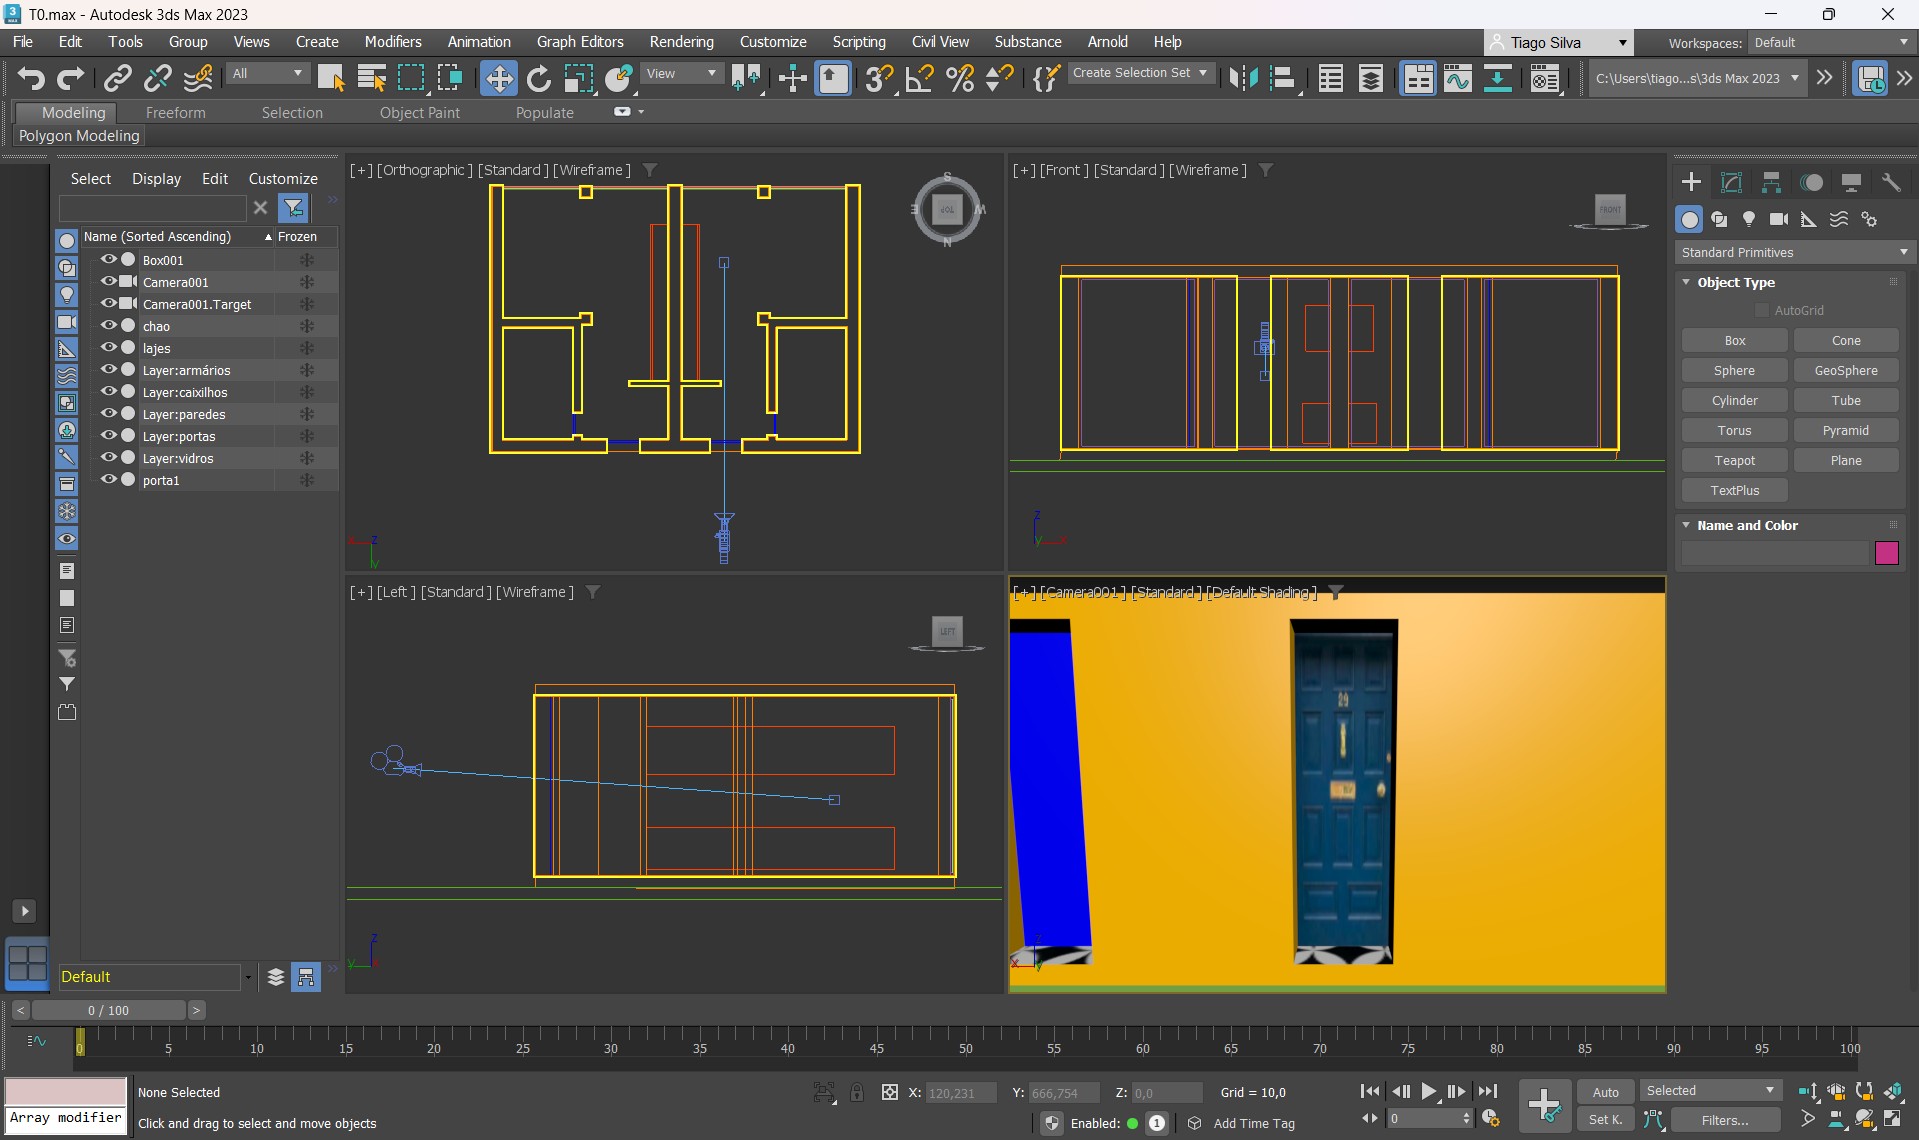Hide the Box001 object with eye icon

point(108,260)
